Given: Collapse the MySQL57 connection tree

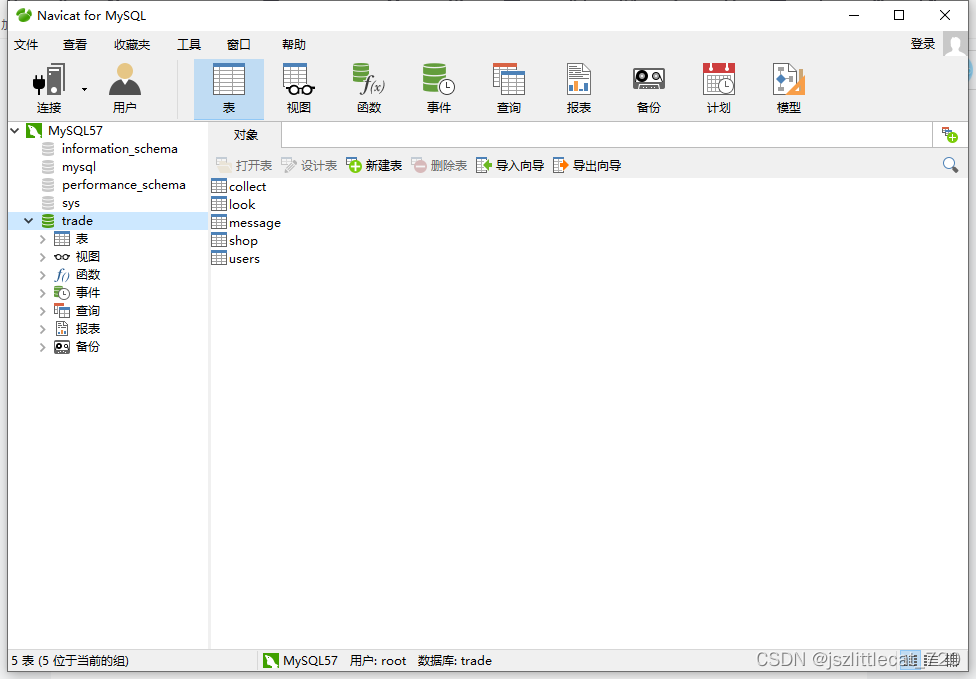Looking at the screenshot, I should click(x=12, y=130).
